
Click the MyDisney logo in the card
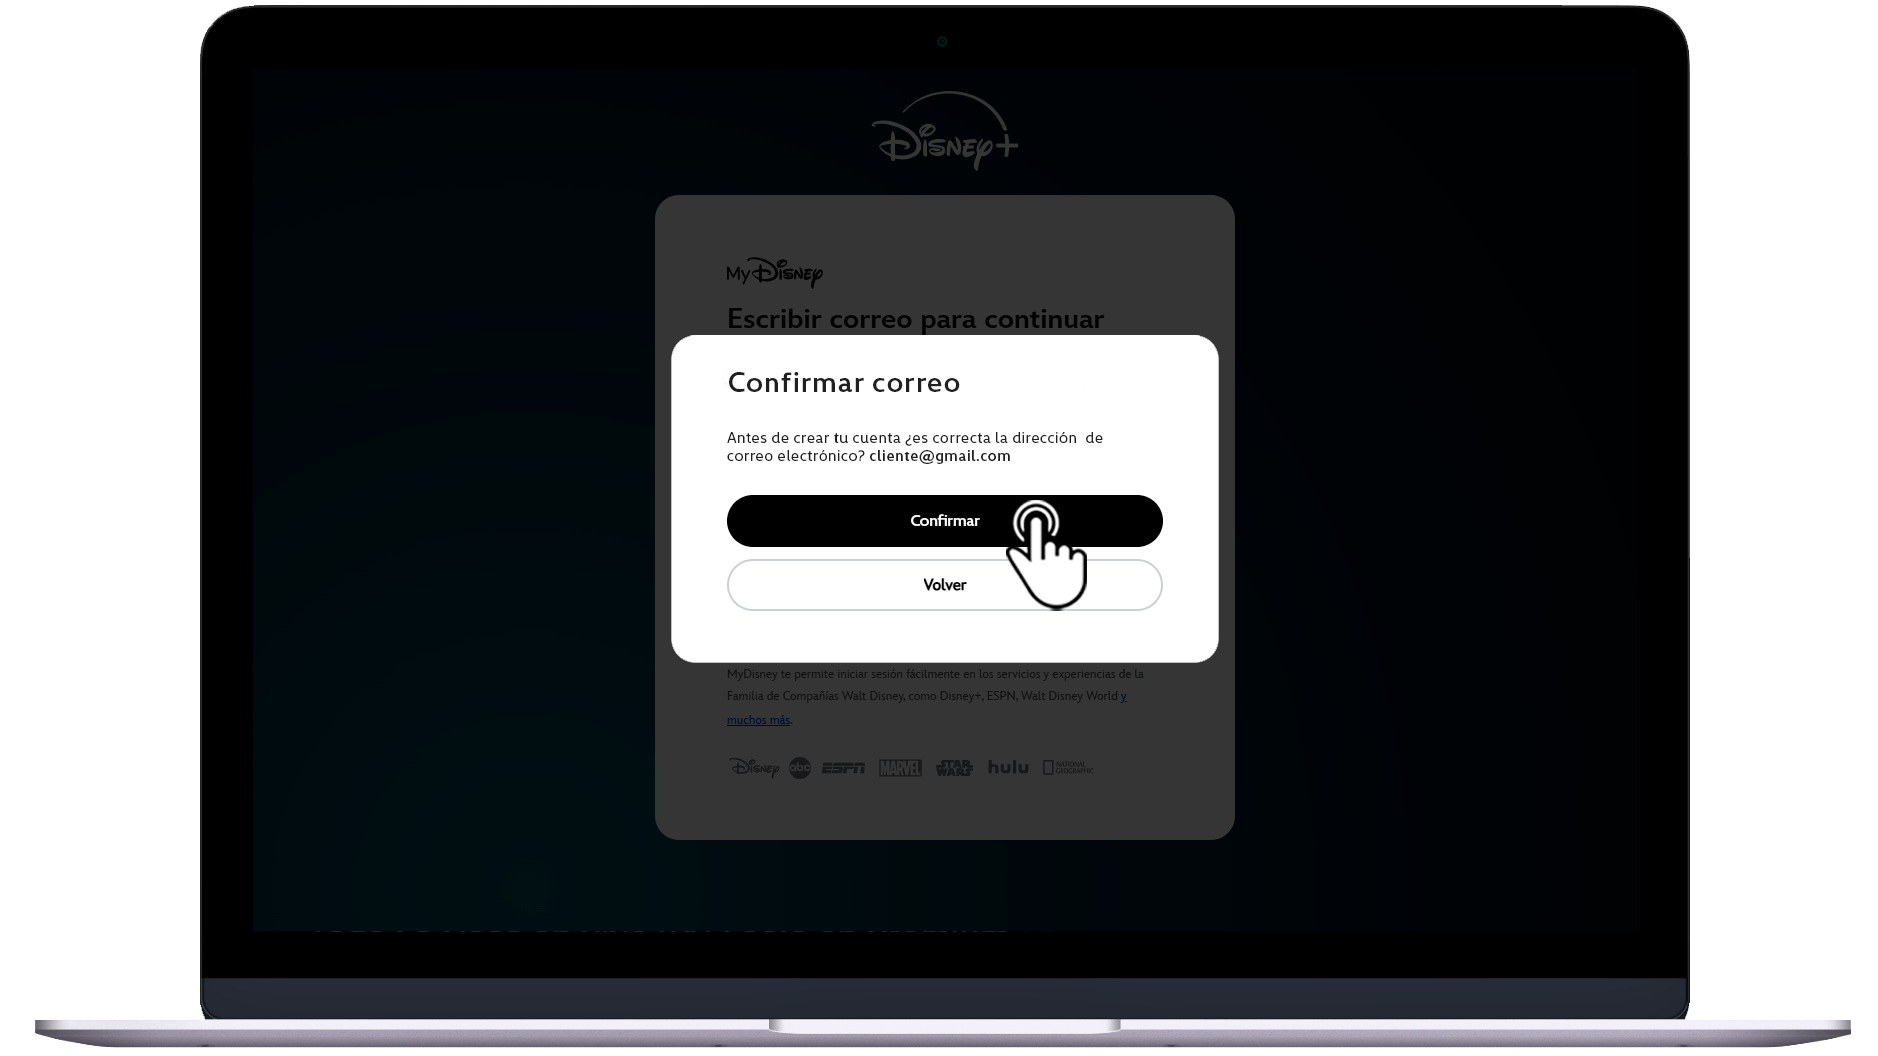[x=775, y=273]
